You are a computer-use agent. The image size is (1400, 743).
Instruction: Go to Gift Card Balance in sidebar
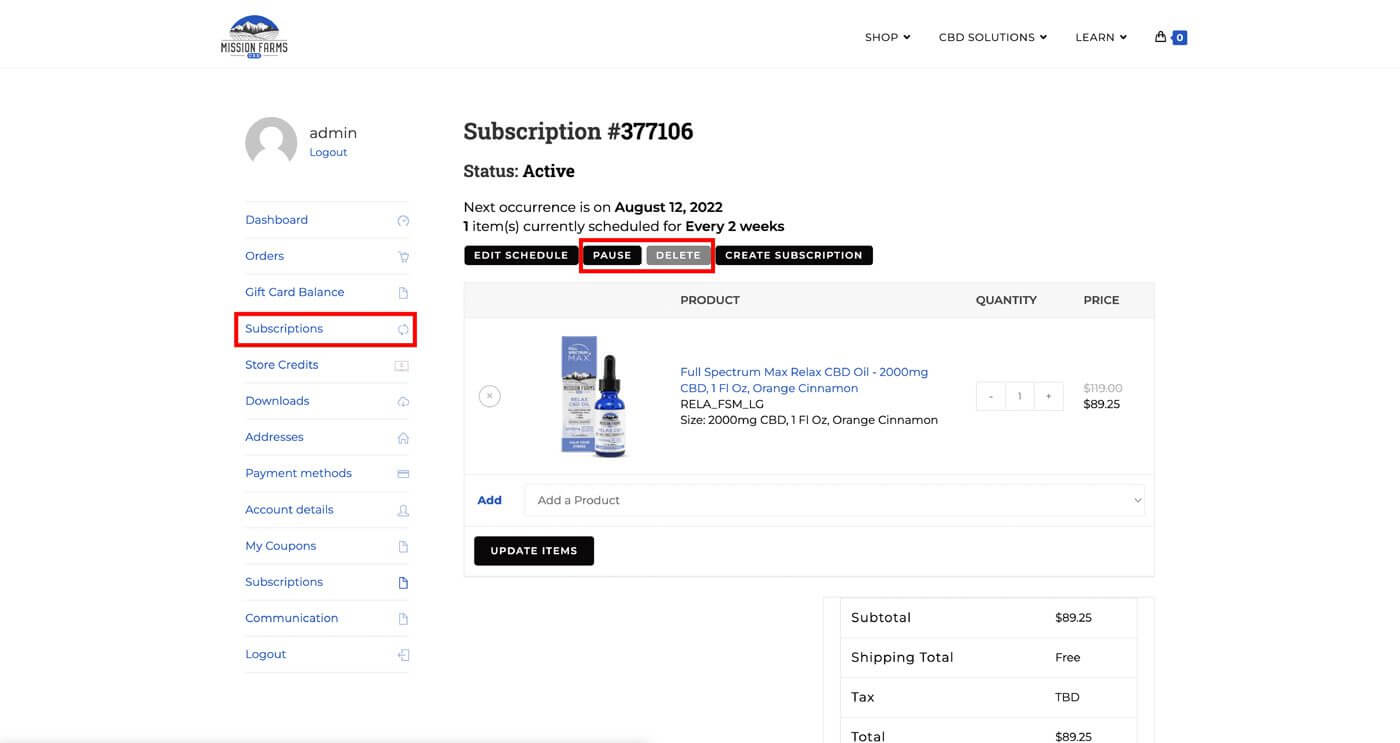point(294,292)
